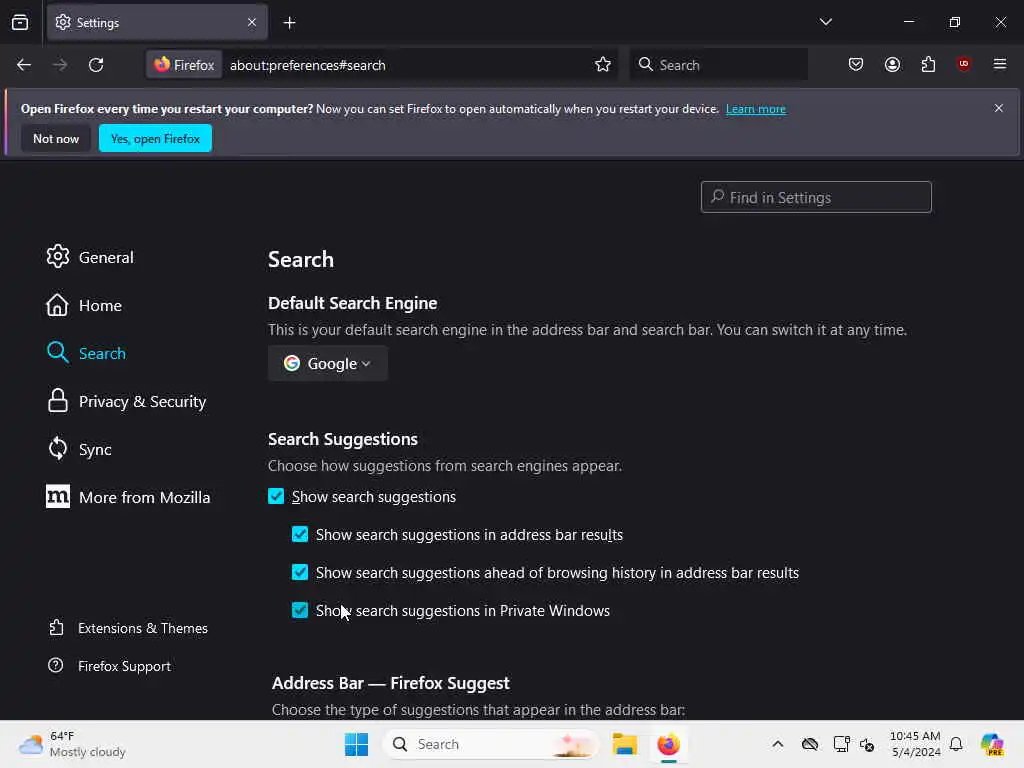1024x768 pixels.
Task: Go back with the back arrow
Action: click(x=24, y=65)
